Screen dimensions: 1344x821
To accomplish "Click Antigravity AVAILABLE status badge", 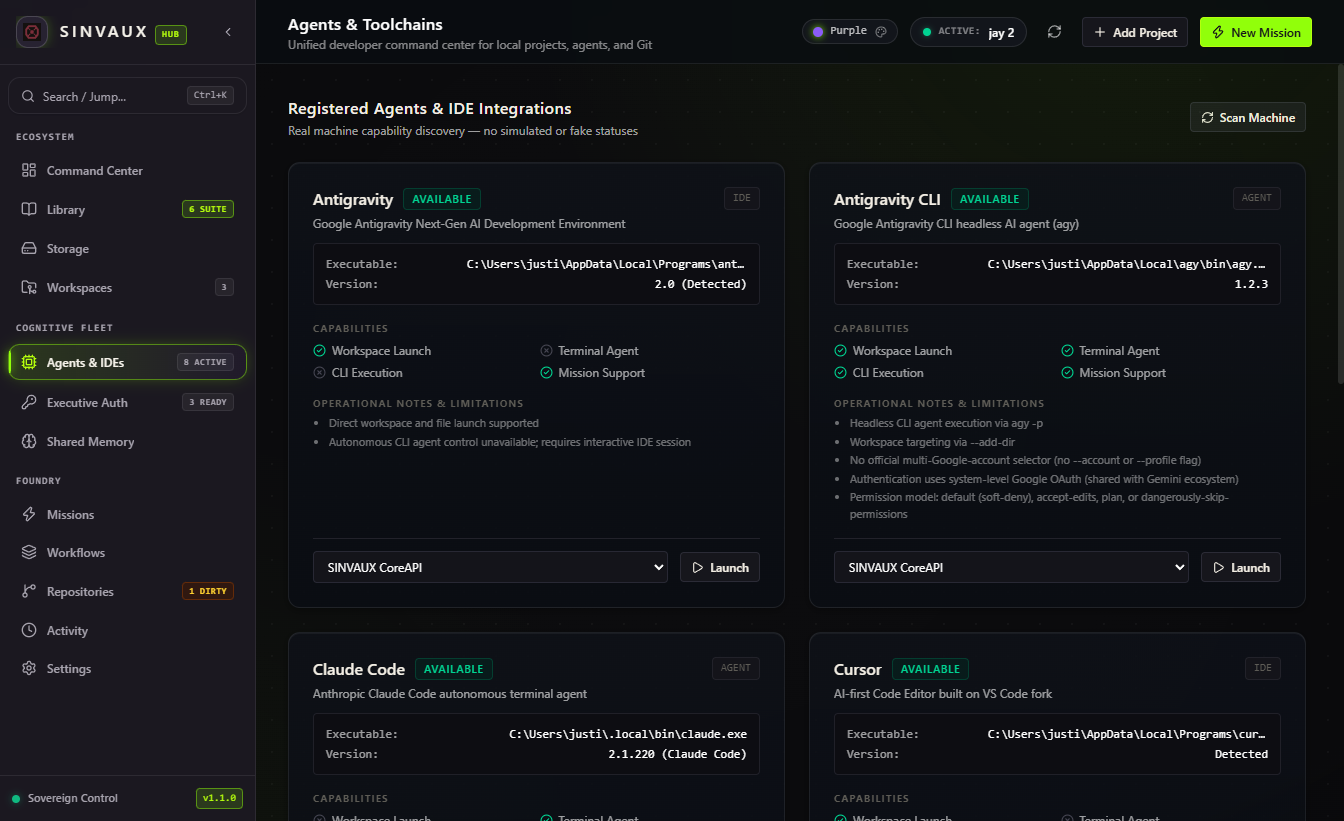I will (x=442, y=199).
